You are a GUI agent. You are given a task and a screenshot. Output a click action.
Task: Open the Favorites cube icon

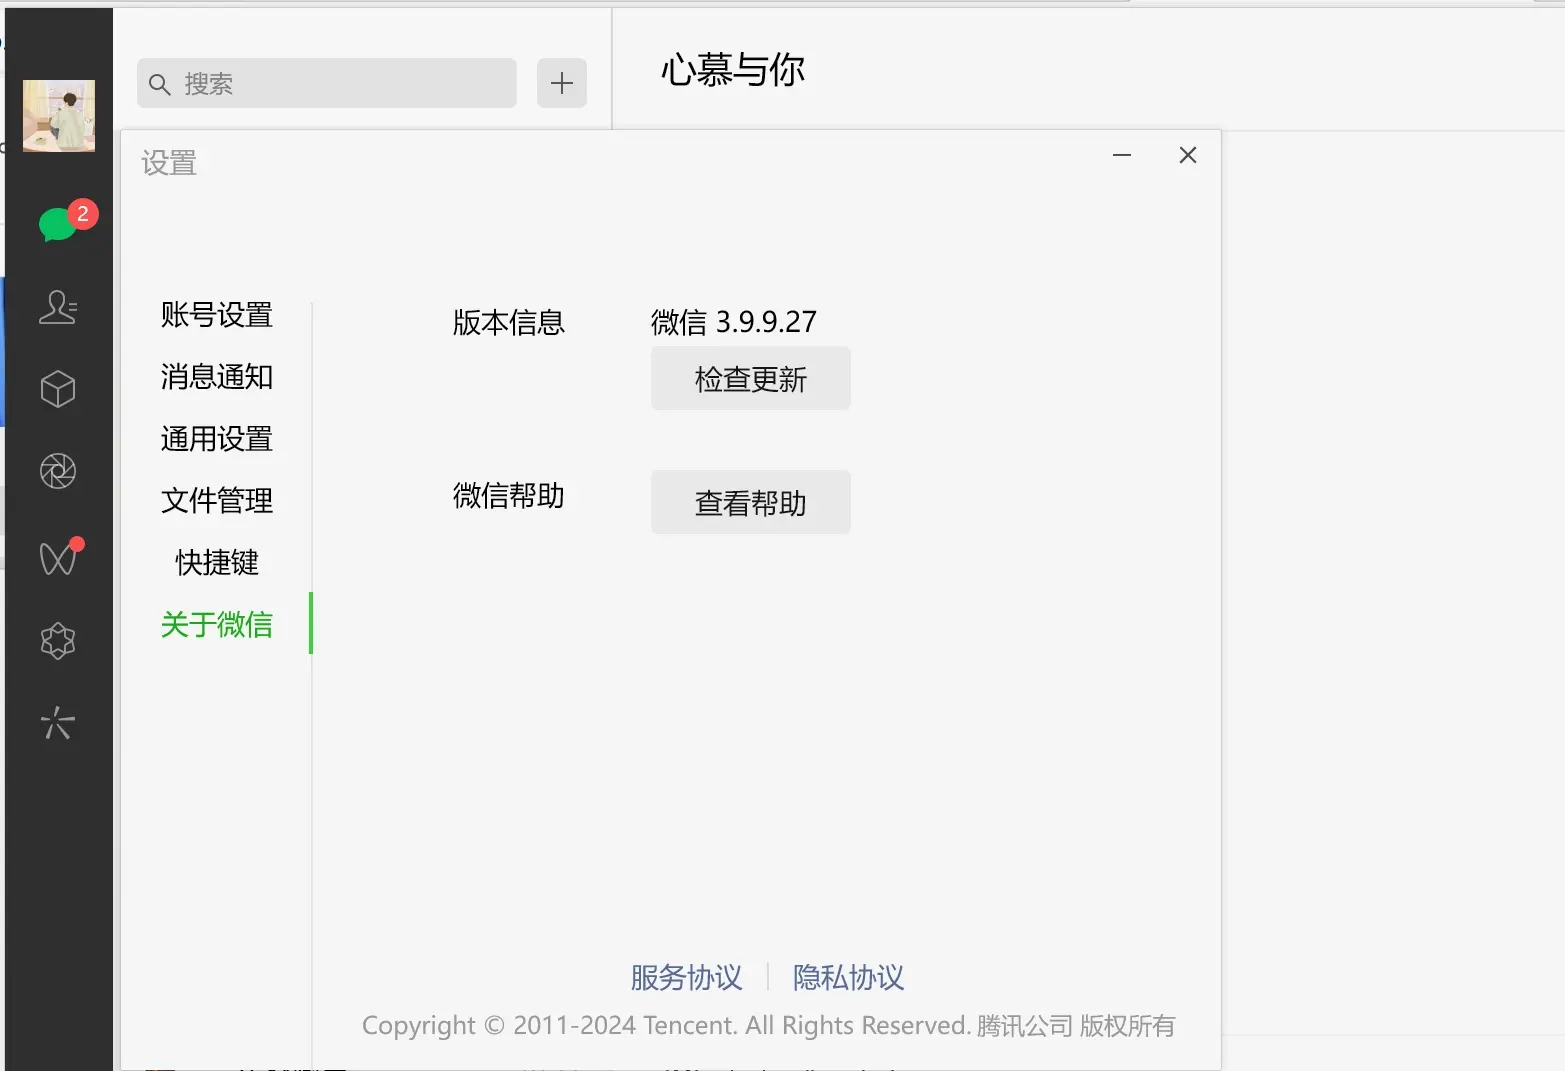click(x=58, y=389)
